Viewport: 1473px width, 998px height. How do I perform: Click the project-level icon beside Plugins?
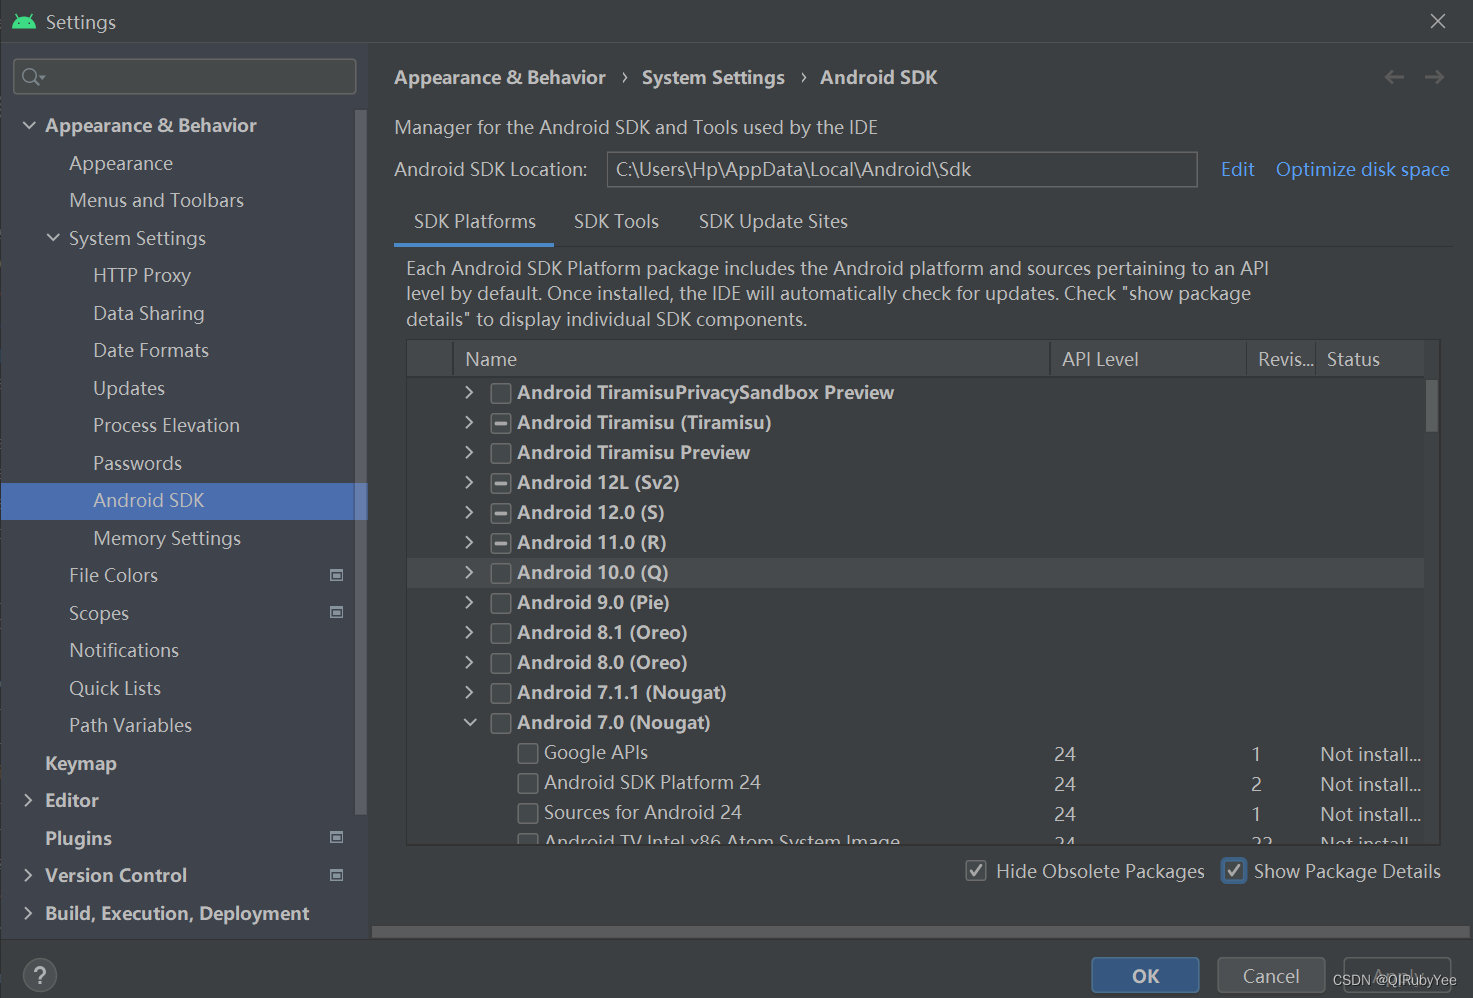337,837
